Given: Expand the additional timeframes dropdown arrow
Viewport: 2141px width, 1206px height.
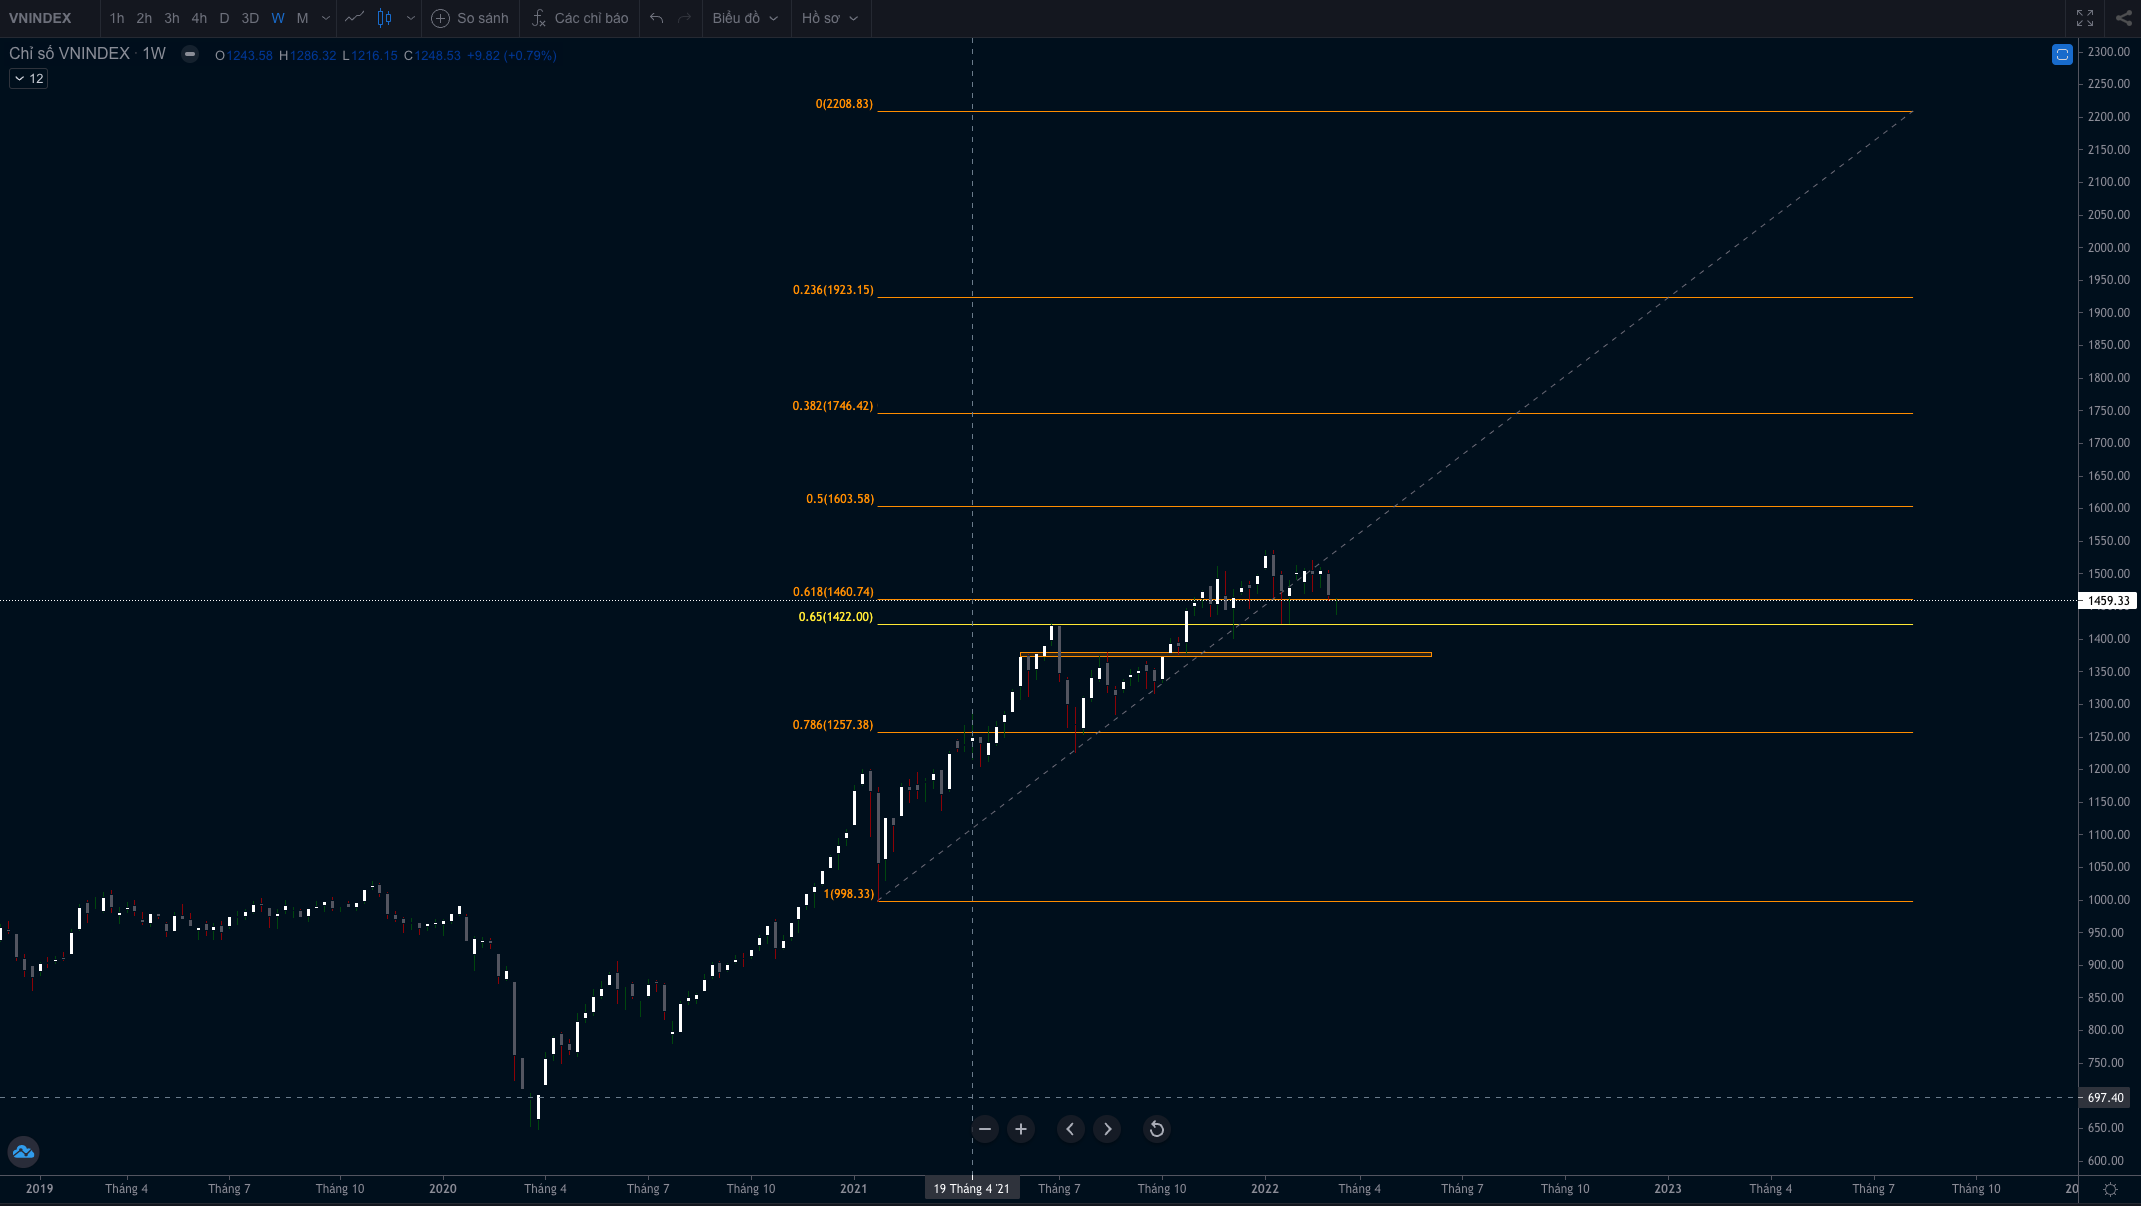Looking at the screenshot, I should 326,18.
